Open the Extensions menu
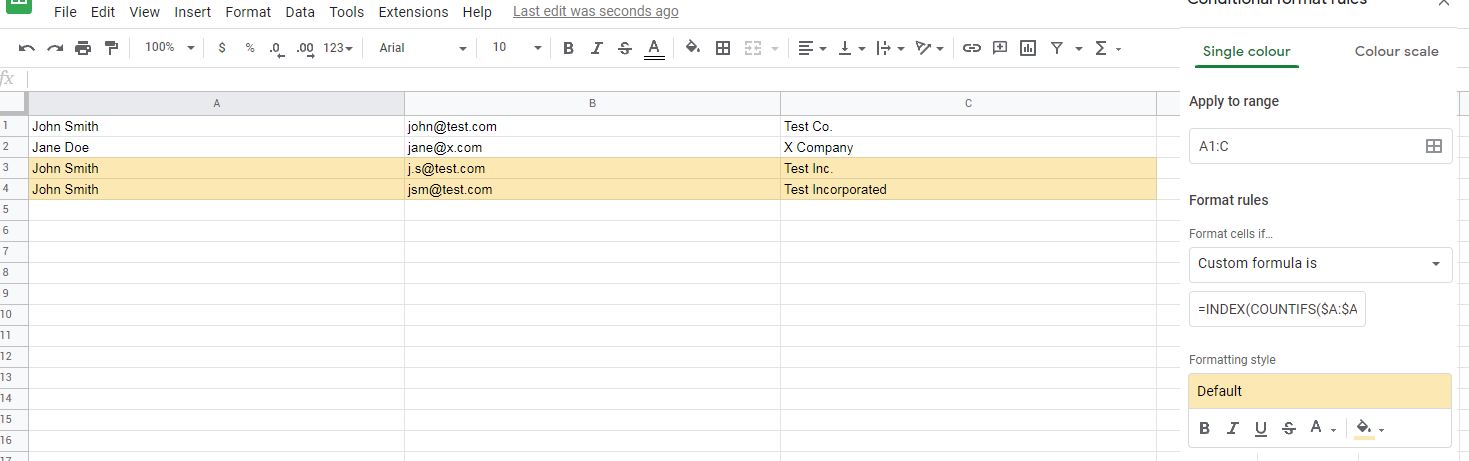Image resolution: width=1469 pixels, height=461 pixels. click(x=413, y=12)
